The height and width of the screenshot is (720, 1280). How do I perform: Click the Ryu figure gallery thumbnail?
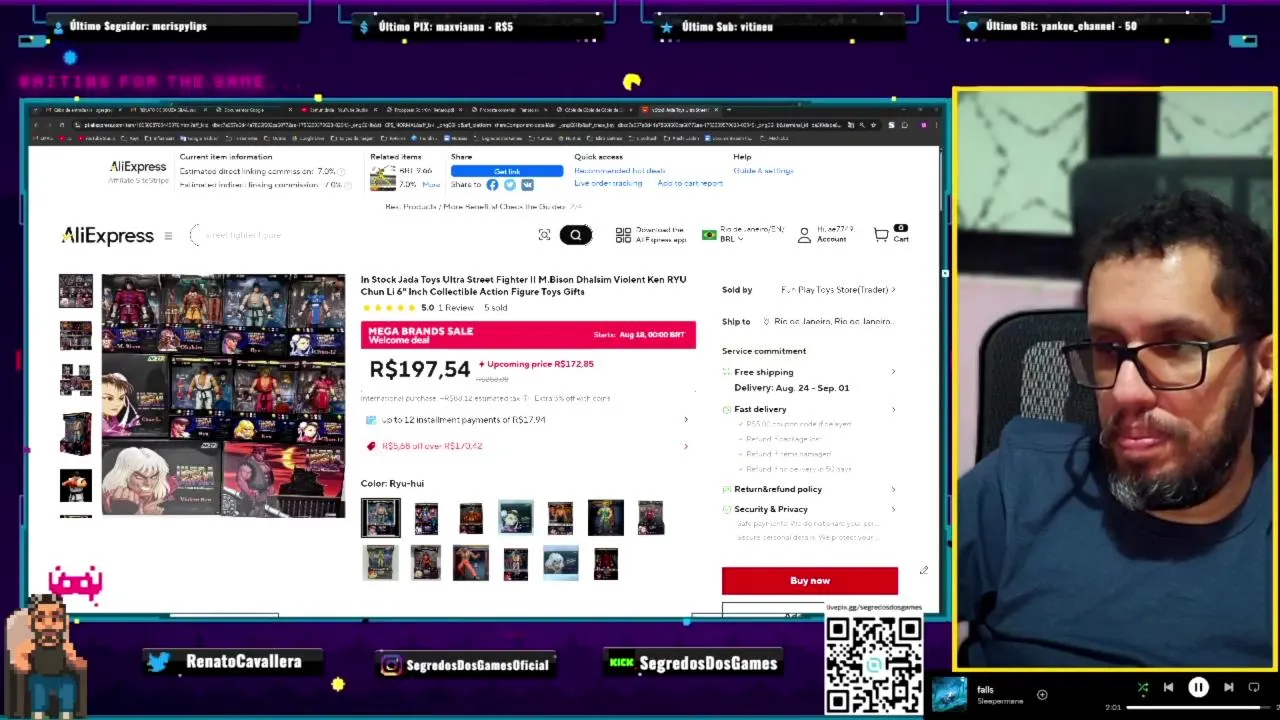click(76, 486)
